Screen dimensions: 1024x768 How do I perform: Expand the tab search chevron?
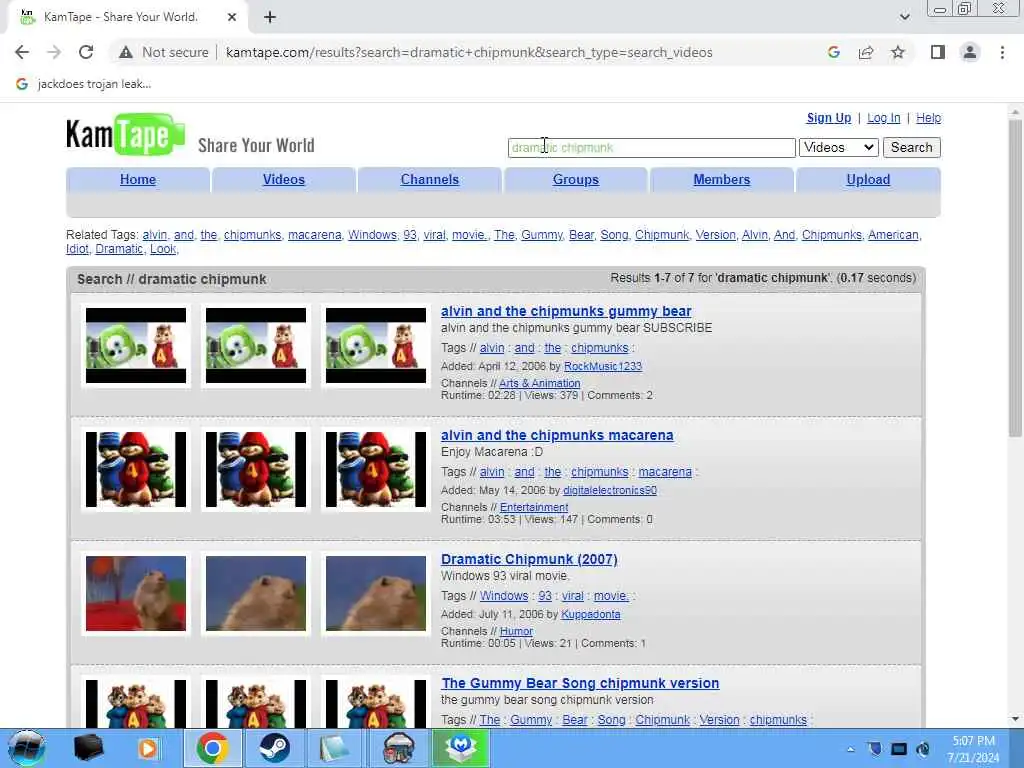(x=904, y=17)
